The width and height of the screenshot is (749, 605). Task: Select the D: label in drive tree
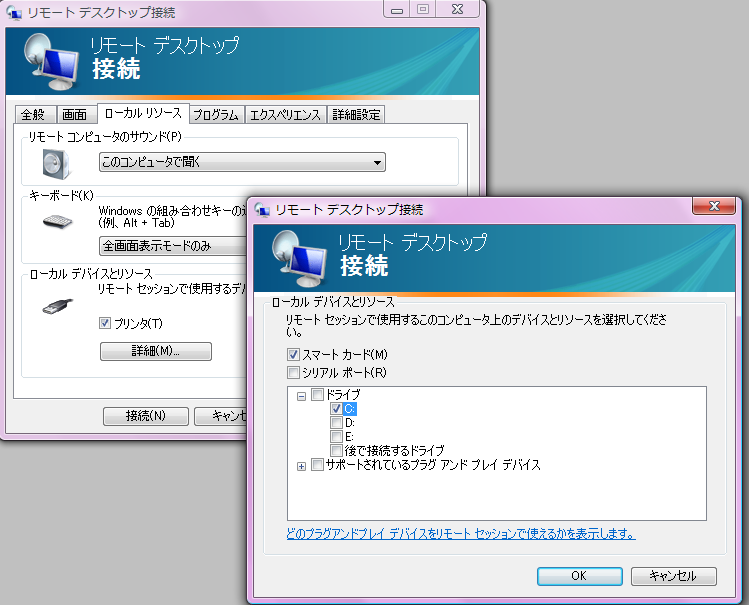350,423
